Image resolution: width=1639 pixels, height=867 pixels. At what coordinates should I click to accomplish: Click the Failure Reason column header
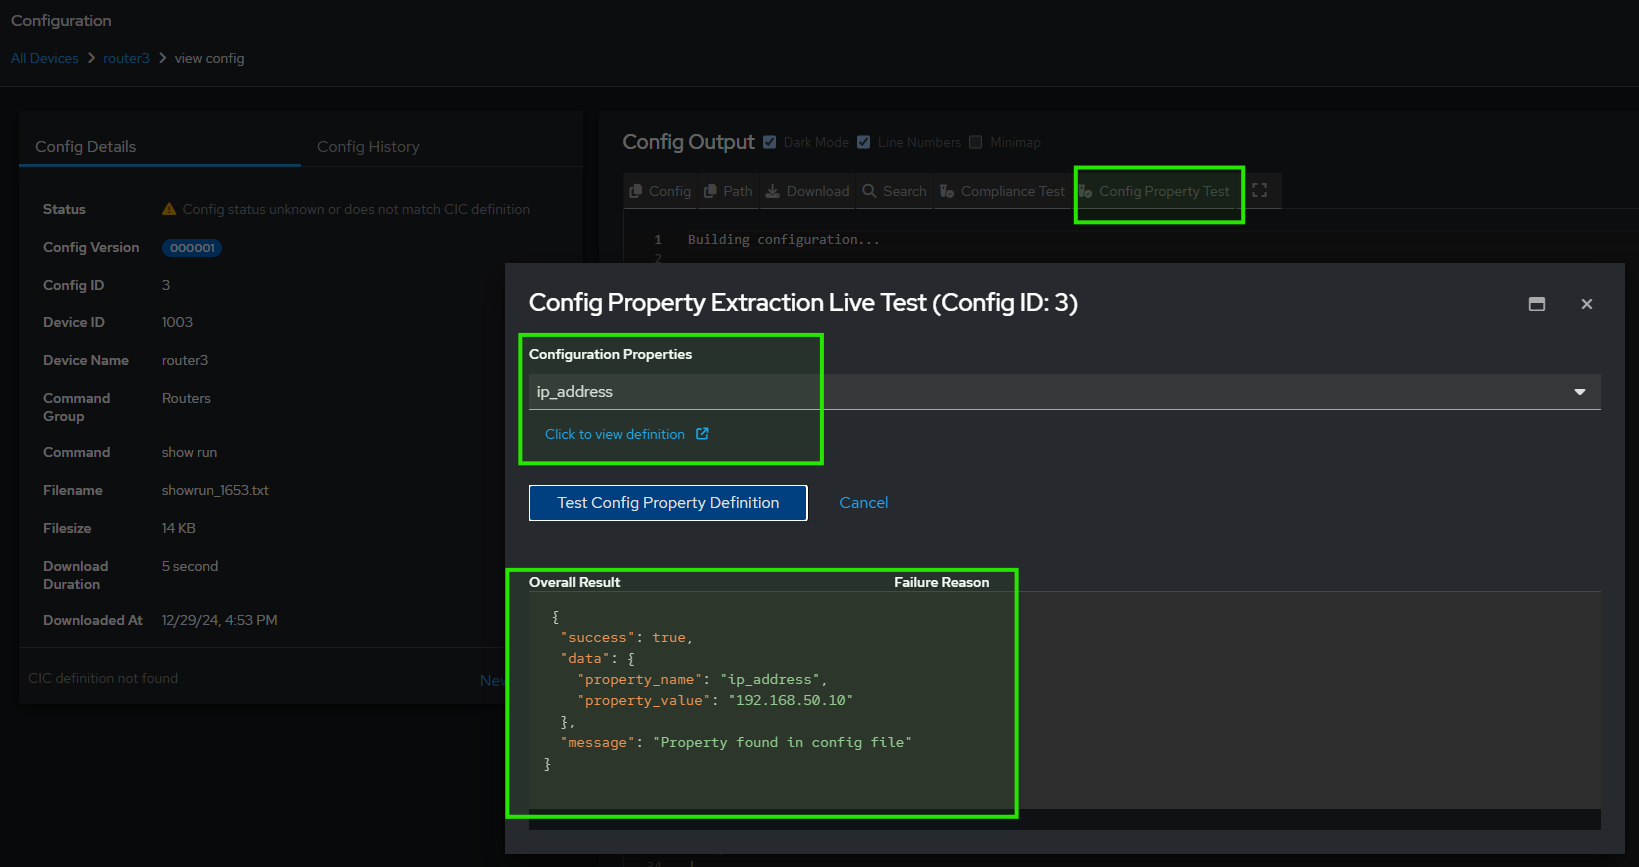[942, 582]
